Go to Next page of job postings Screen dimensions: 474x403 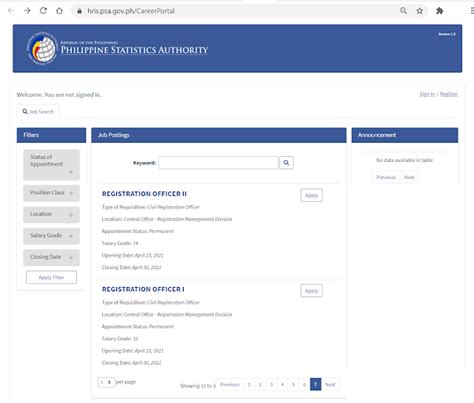[x=330, y=384]
